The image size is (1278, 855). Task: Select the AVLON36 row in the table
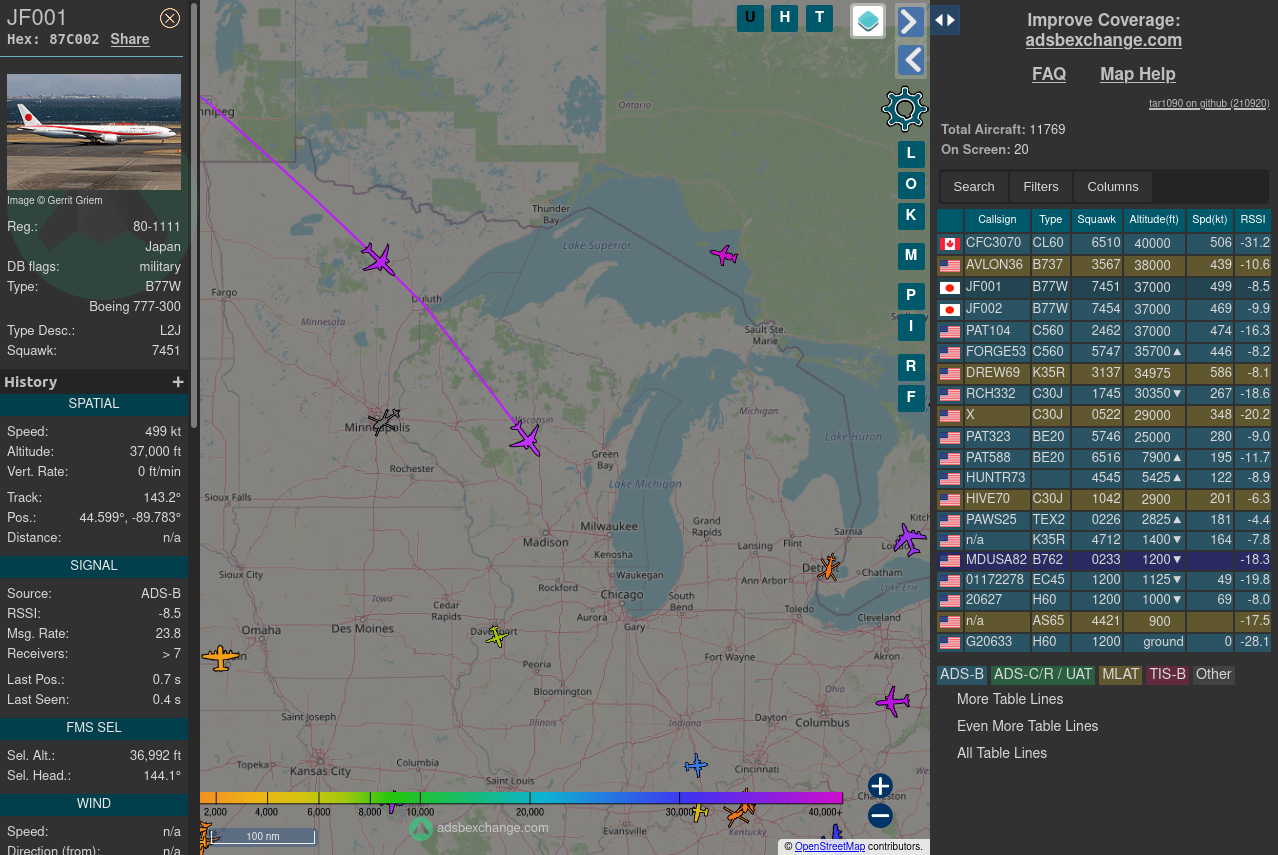1104,265
